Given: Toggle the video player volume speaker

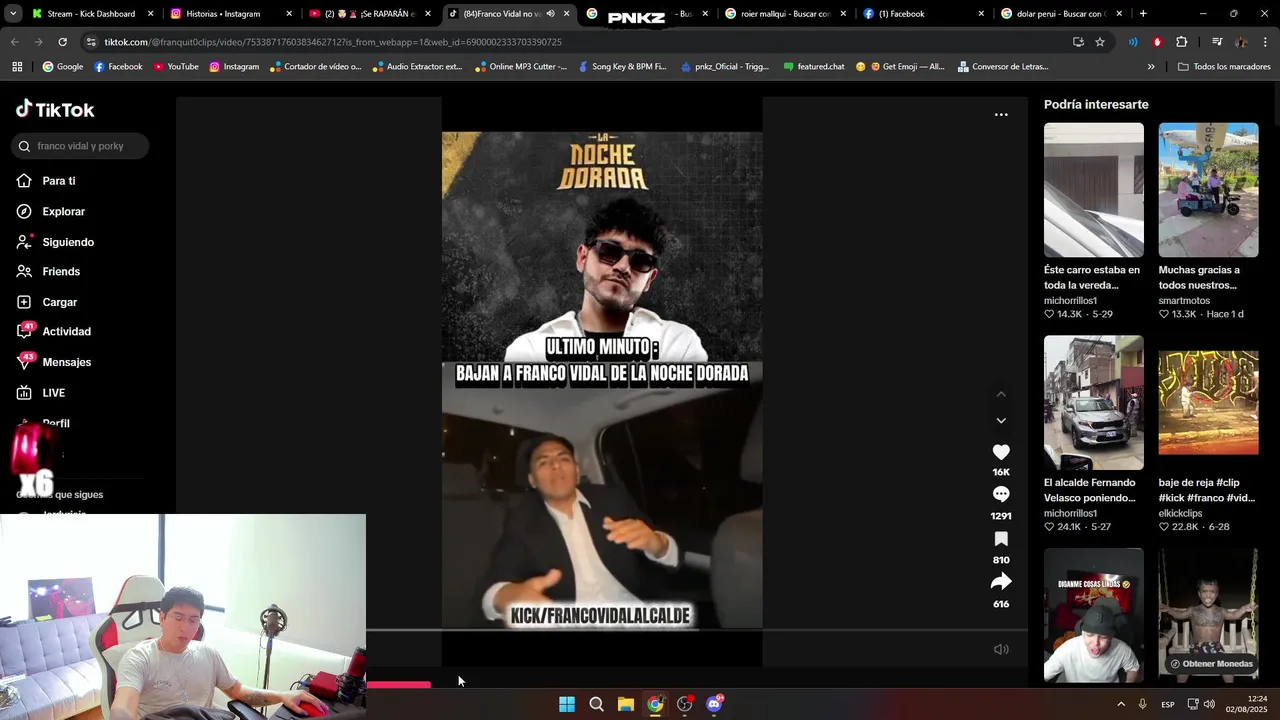Looking at the screenshot, I should click(x=1001, y=649).
